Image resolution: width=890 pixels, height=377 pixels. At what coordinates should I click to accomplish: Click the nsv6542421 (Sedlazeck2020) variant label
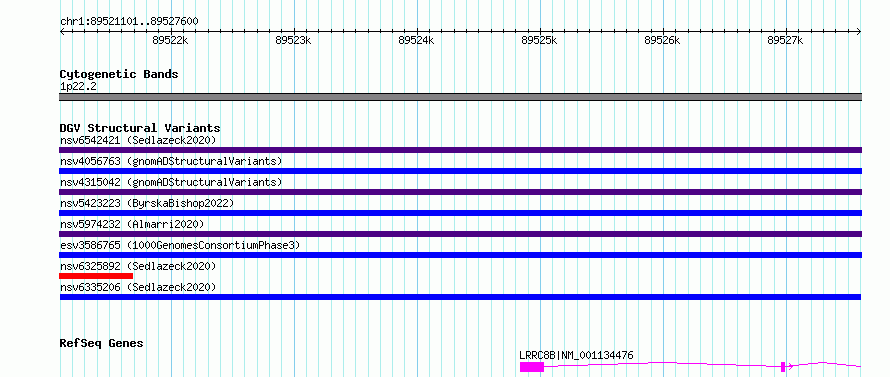tap(138, 140)
